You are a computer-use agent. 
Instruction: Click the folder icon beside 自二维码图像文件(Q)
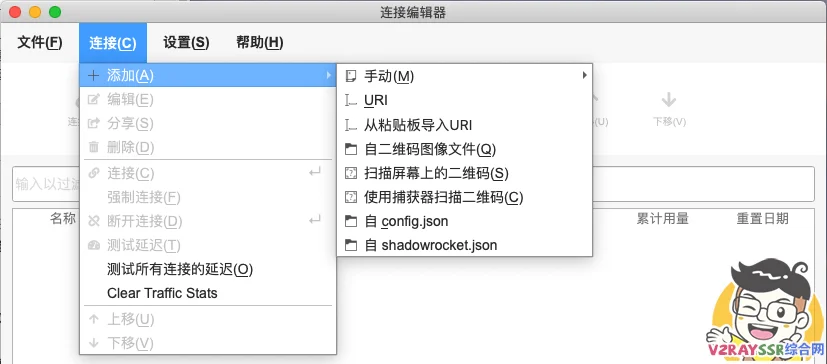350,149
